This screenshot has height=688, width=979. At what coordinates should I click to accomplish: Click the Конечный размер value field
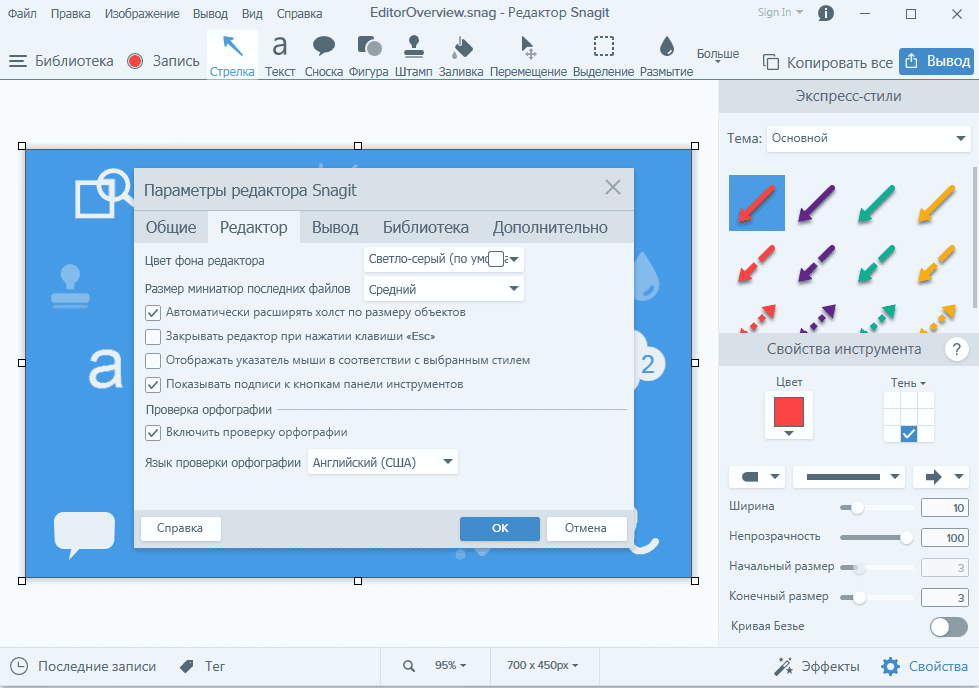[945, 597]
